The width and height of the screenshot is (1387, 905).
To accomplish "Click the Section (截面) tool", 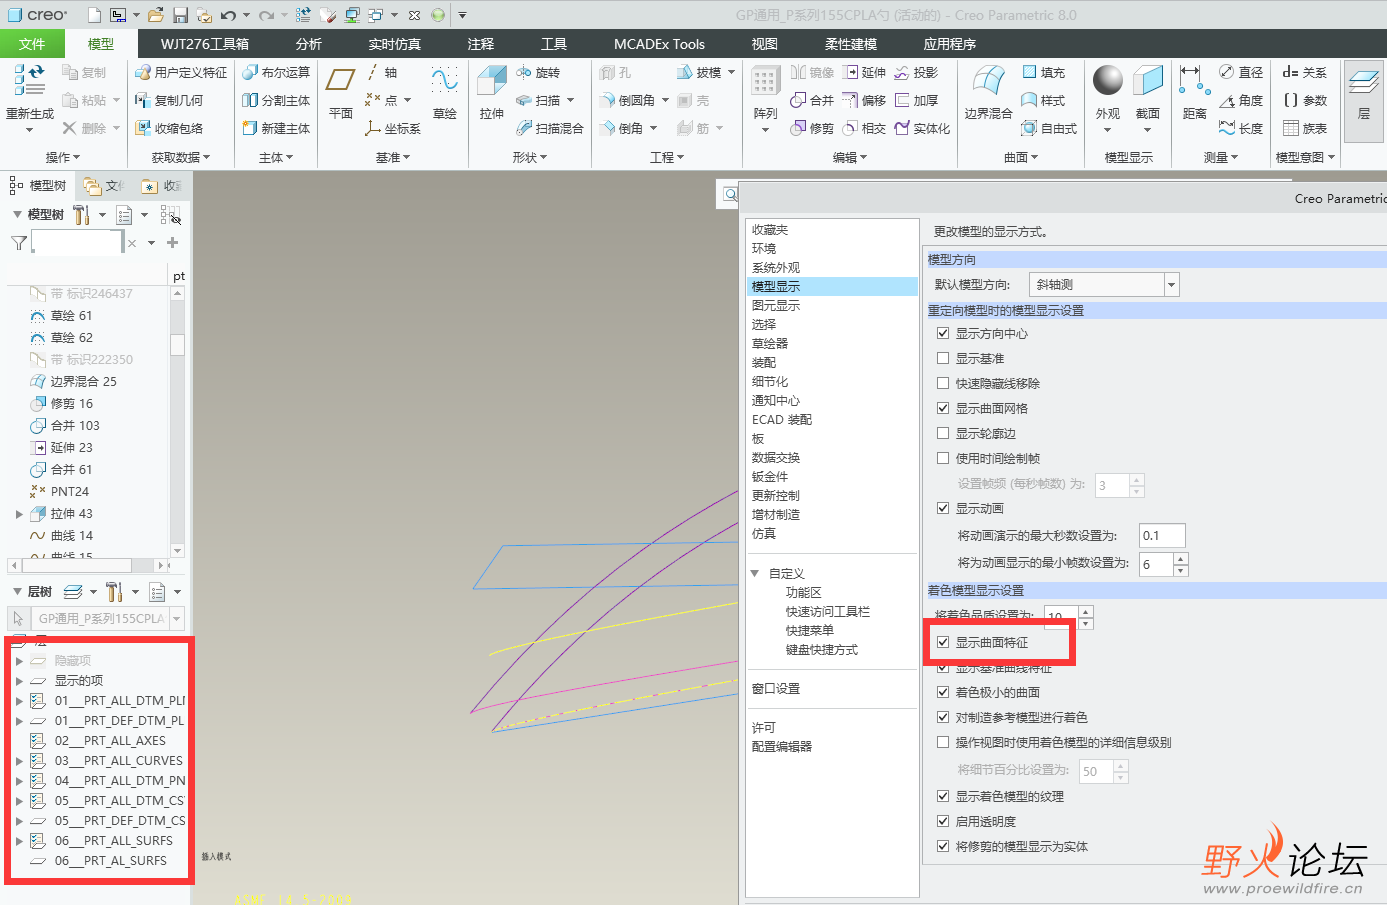I will 1148,93.
